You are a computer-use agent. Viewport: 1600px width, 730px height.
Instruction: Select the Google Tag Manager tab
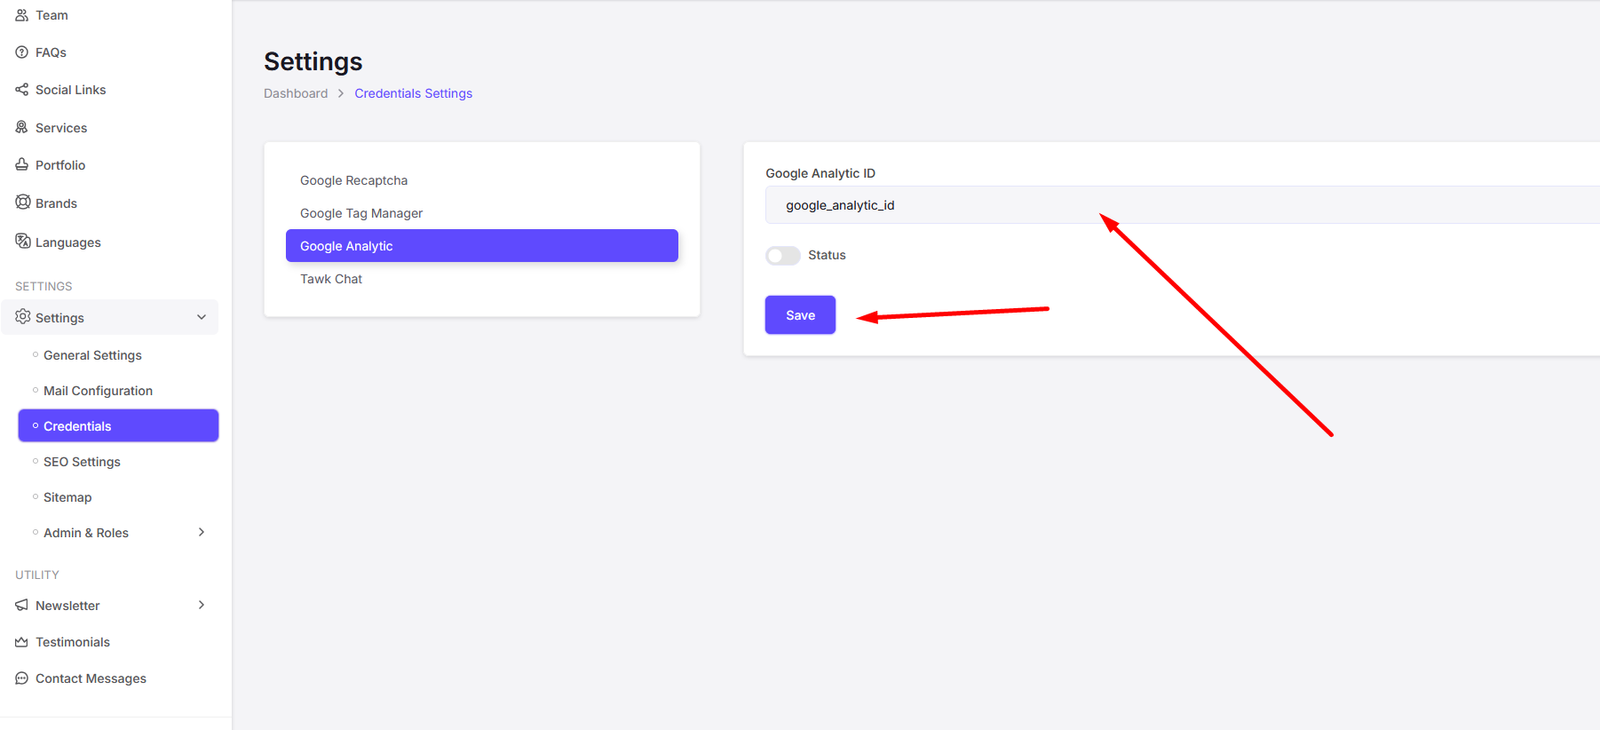click(361, 213)
